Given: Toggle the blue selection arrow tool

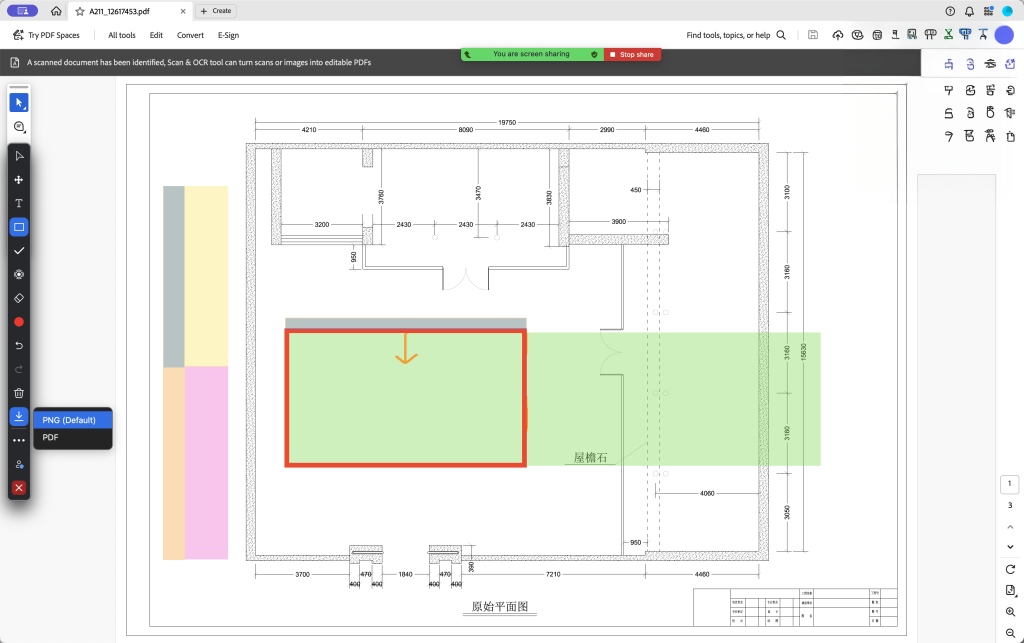Looking at the screenshot, I should click(x=19, y=102).
